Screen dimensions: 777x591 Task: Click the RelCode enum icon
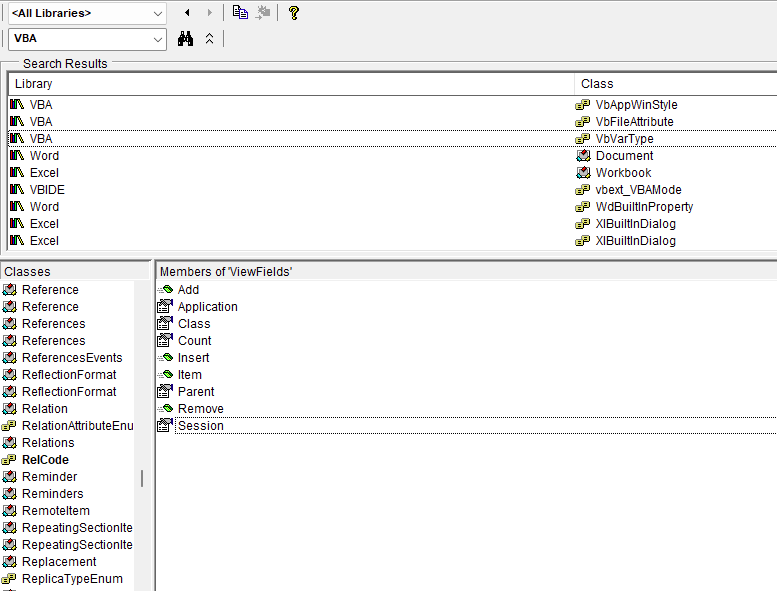(9, 460)
